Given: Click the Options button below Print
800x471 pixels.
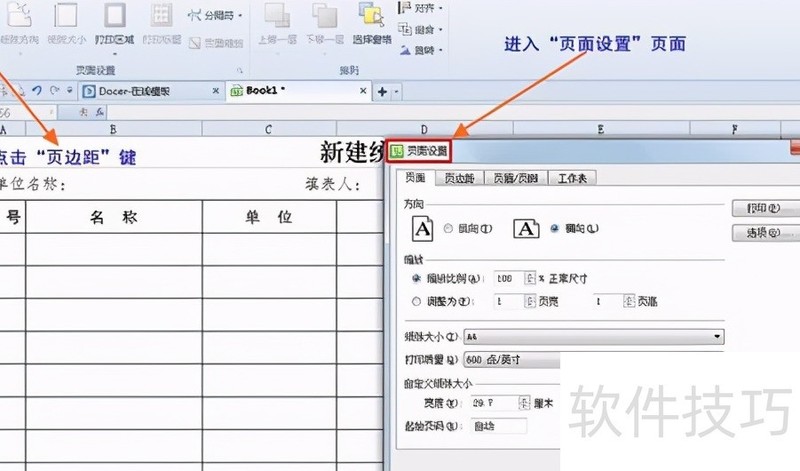Looking at the screenshot, I should pyautogui.click(x=765, y=233).
